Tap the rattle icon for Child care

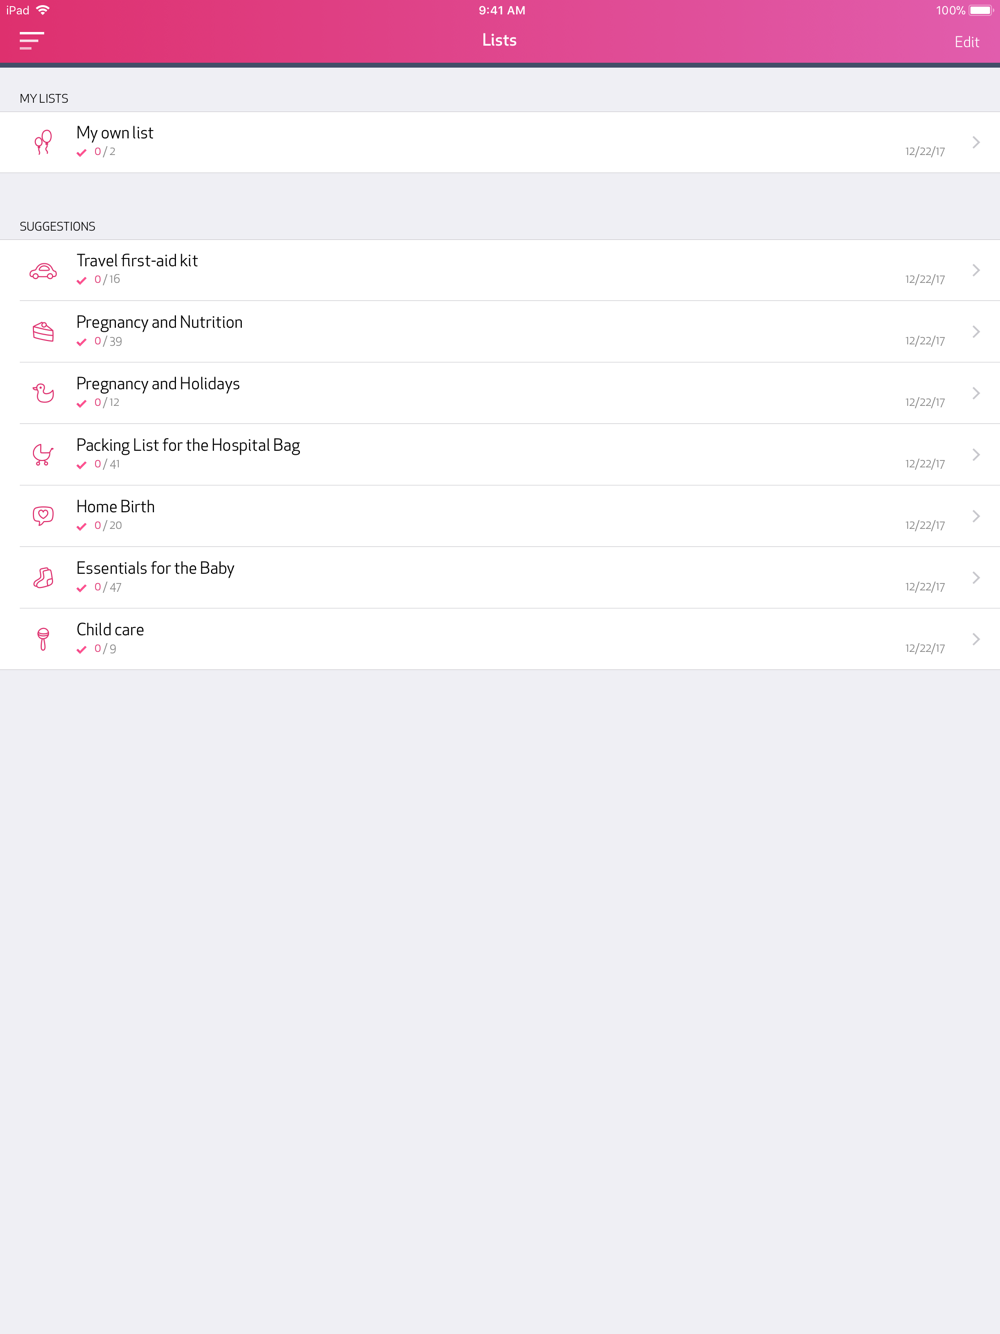click(x=43, y=639)
